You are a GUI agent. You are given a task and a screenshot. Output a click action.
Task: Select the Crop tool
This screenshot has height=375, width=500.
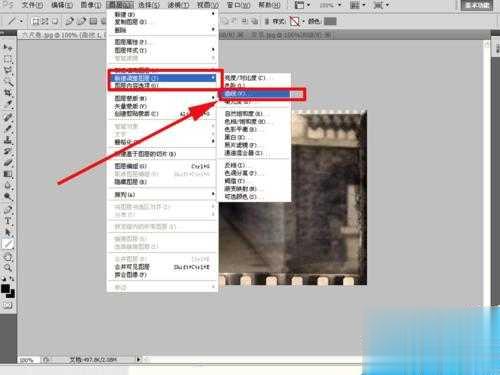[7, 93]
